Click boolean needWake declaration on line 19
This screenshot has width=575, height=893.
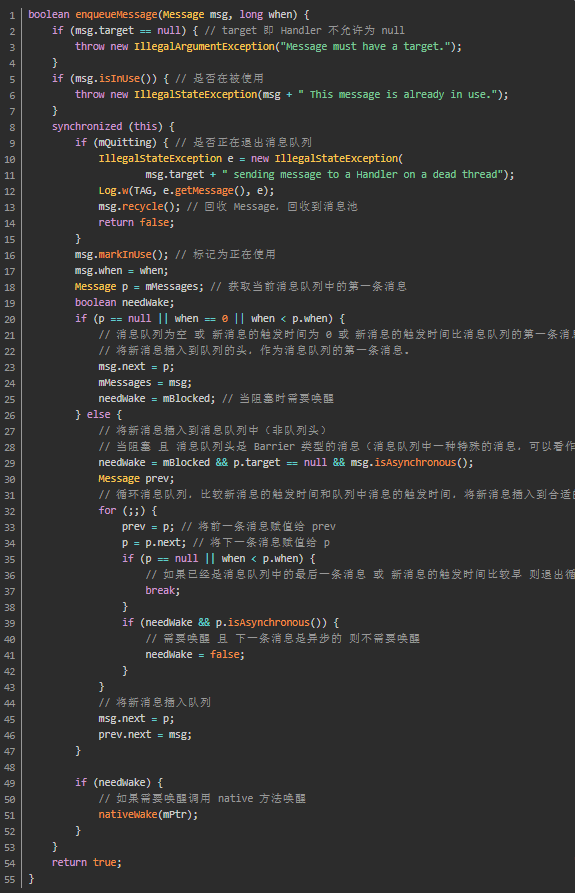[x=124, y=302]
